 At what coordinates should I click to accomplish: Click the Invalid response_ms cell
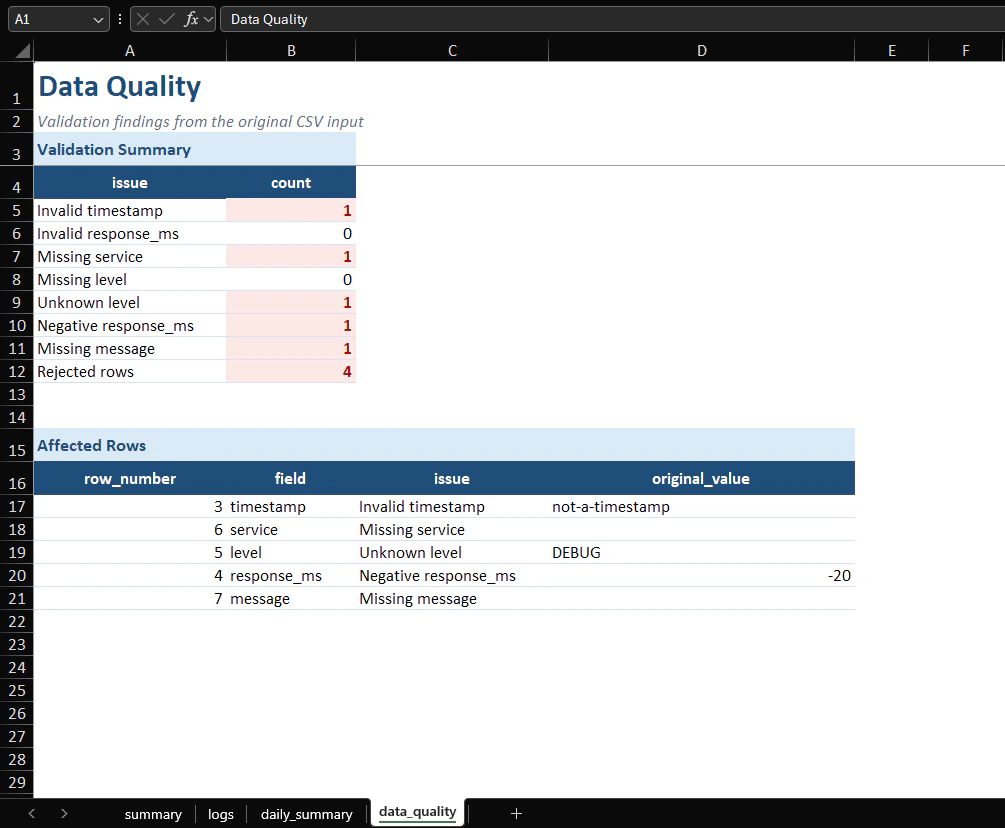[129, 233]
